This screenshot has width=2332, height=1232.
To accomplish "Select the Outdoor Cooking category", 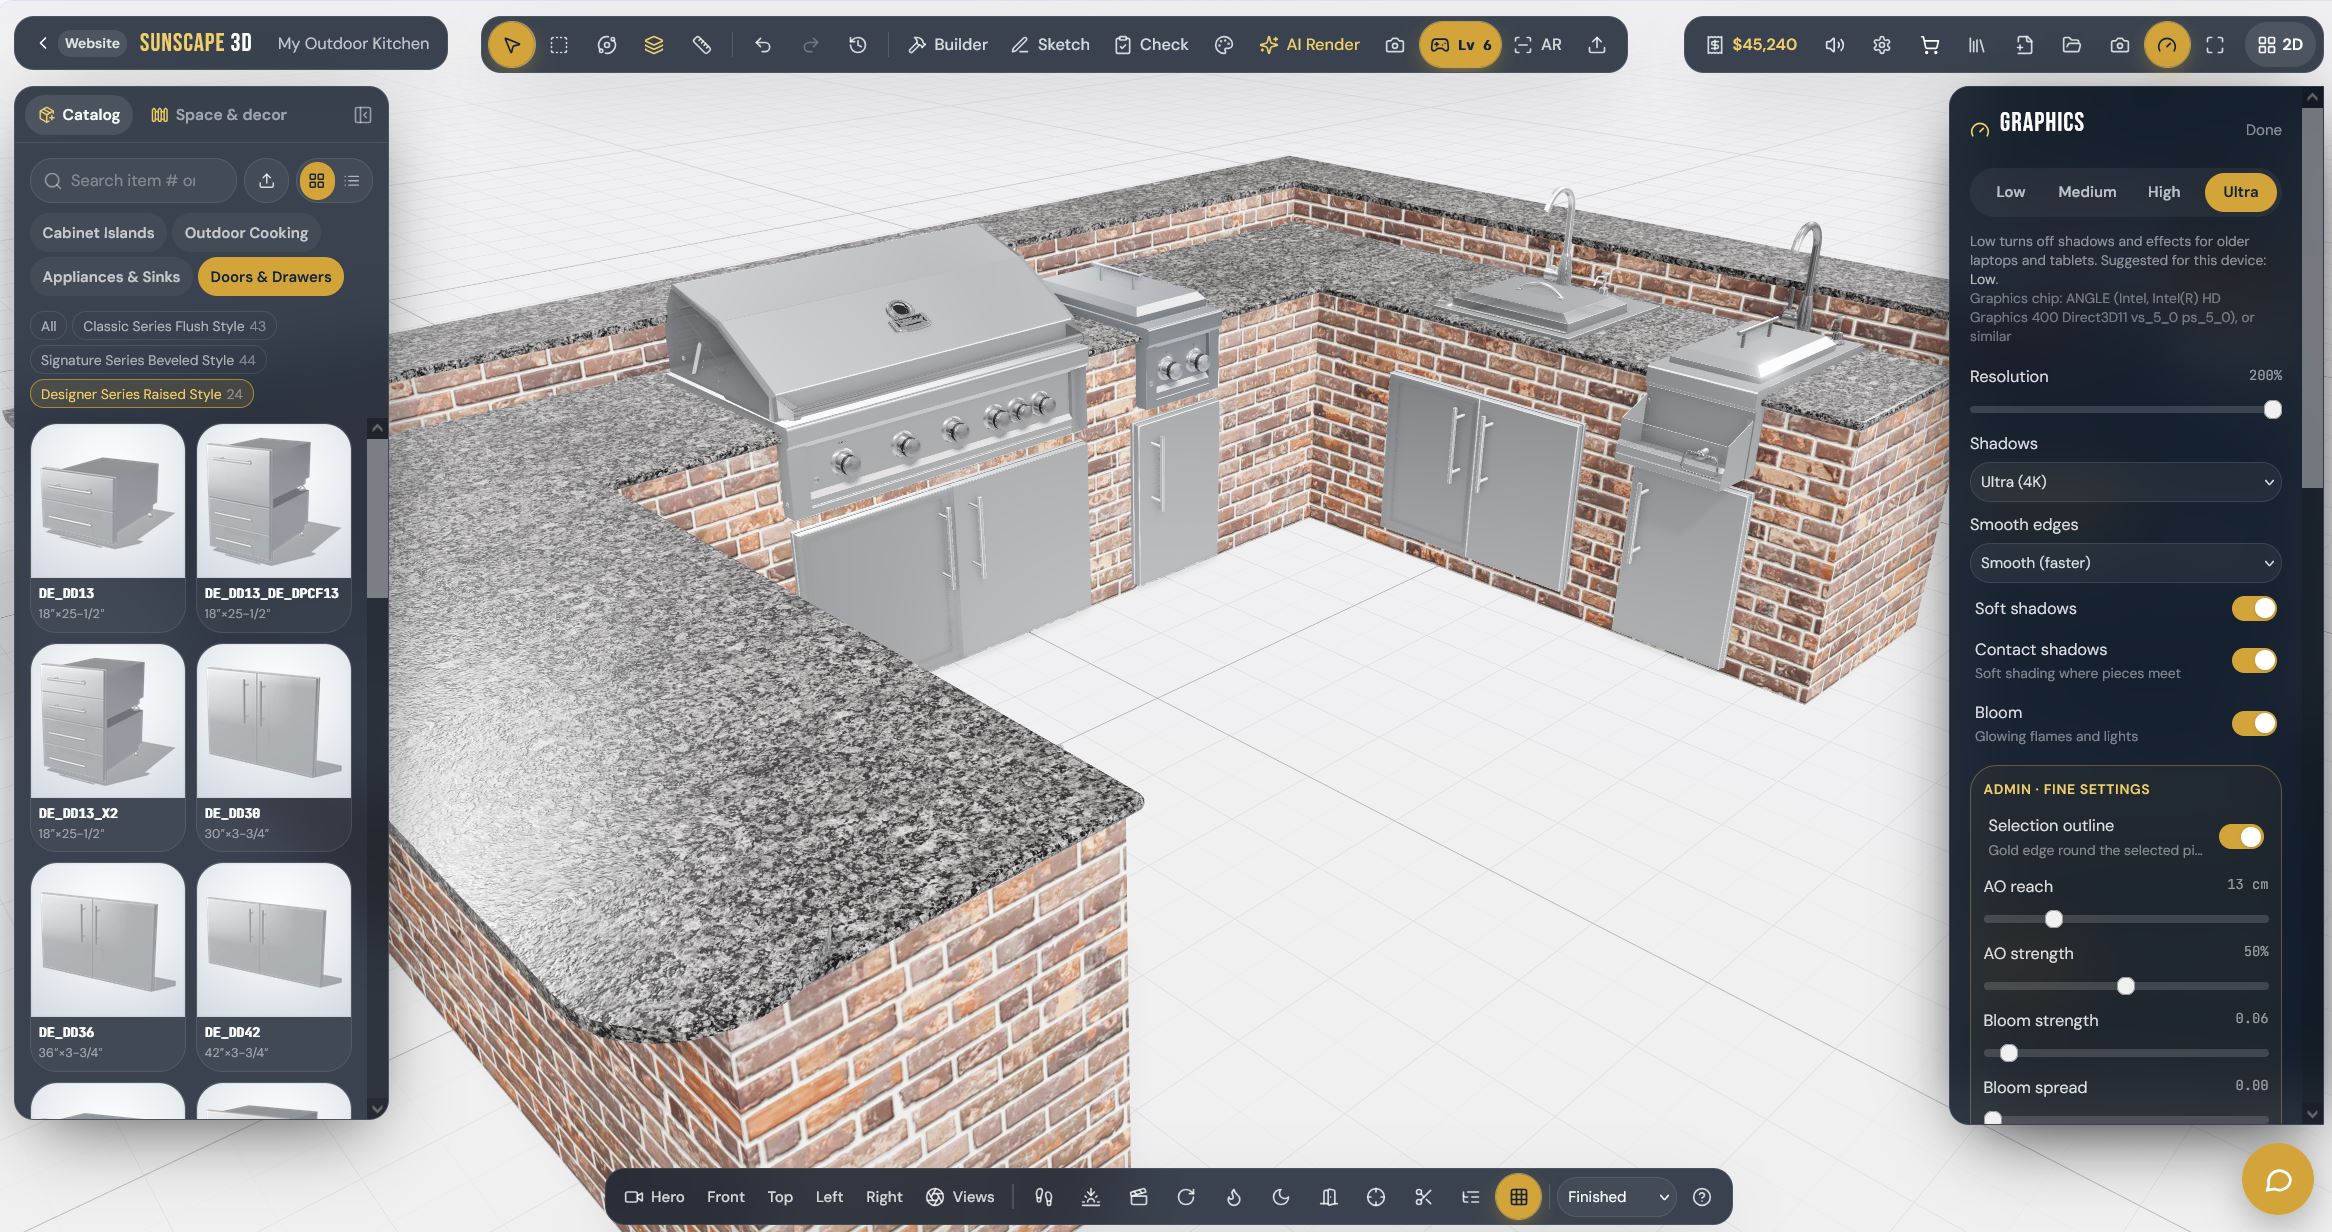I will (246, 233).
